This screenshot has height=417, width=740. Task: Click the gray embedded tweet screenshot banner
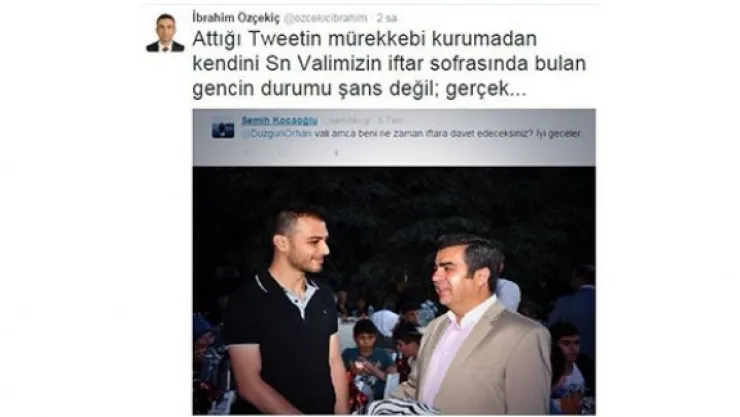[x=394, y=137]
